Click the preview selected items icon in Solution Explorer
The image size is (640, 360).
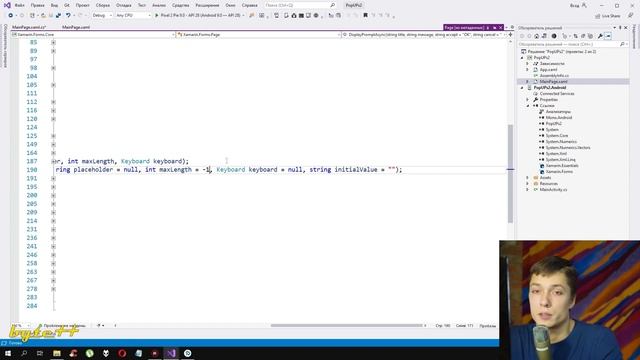[x=608, y=36]
